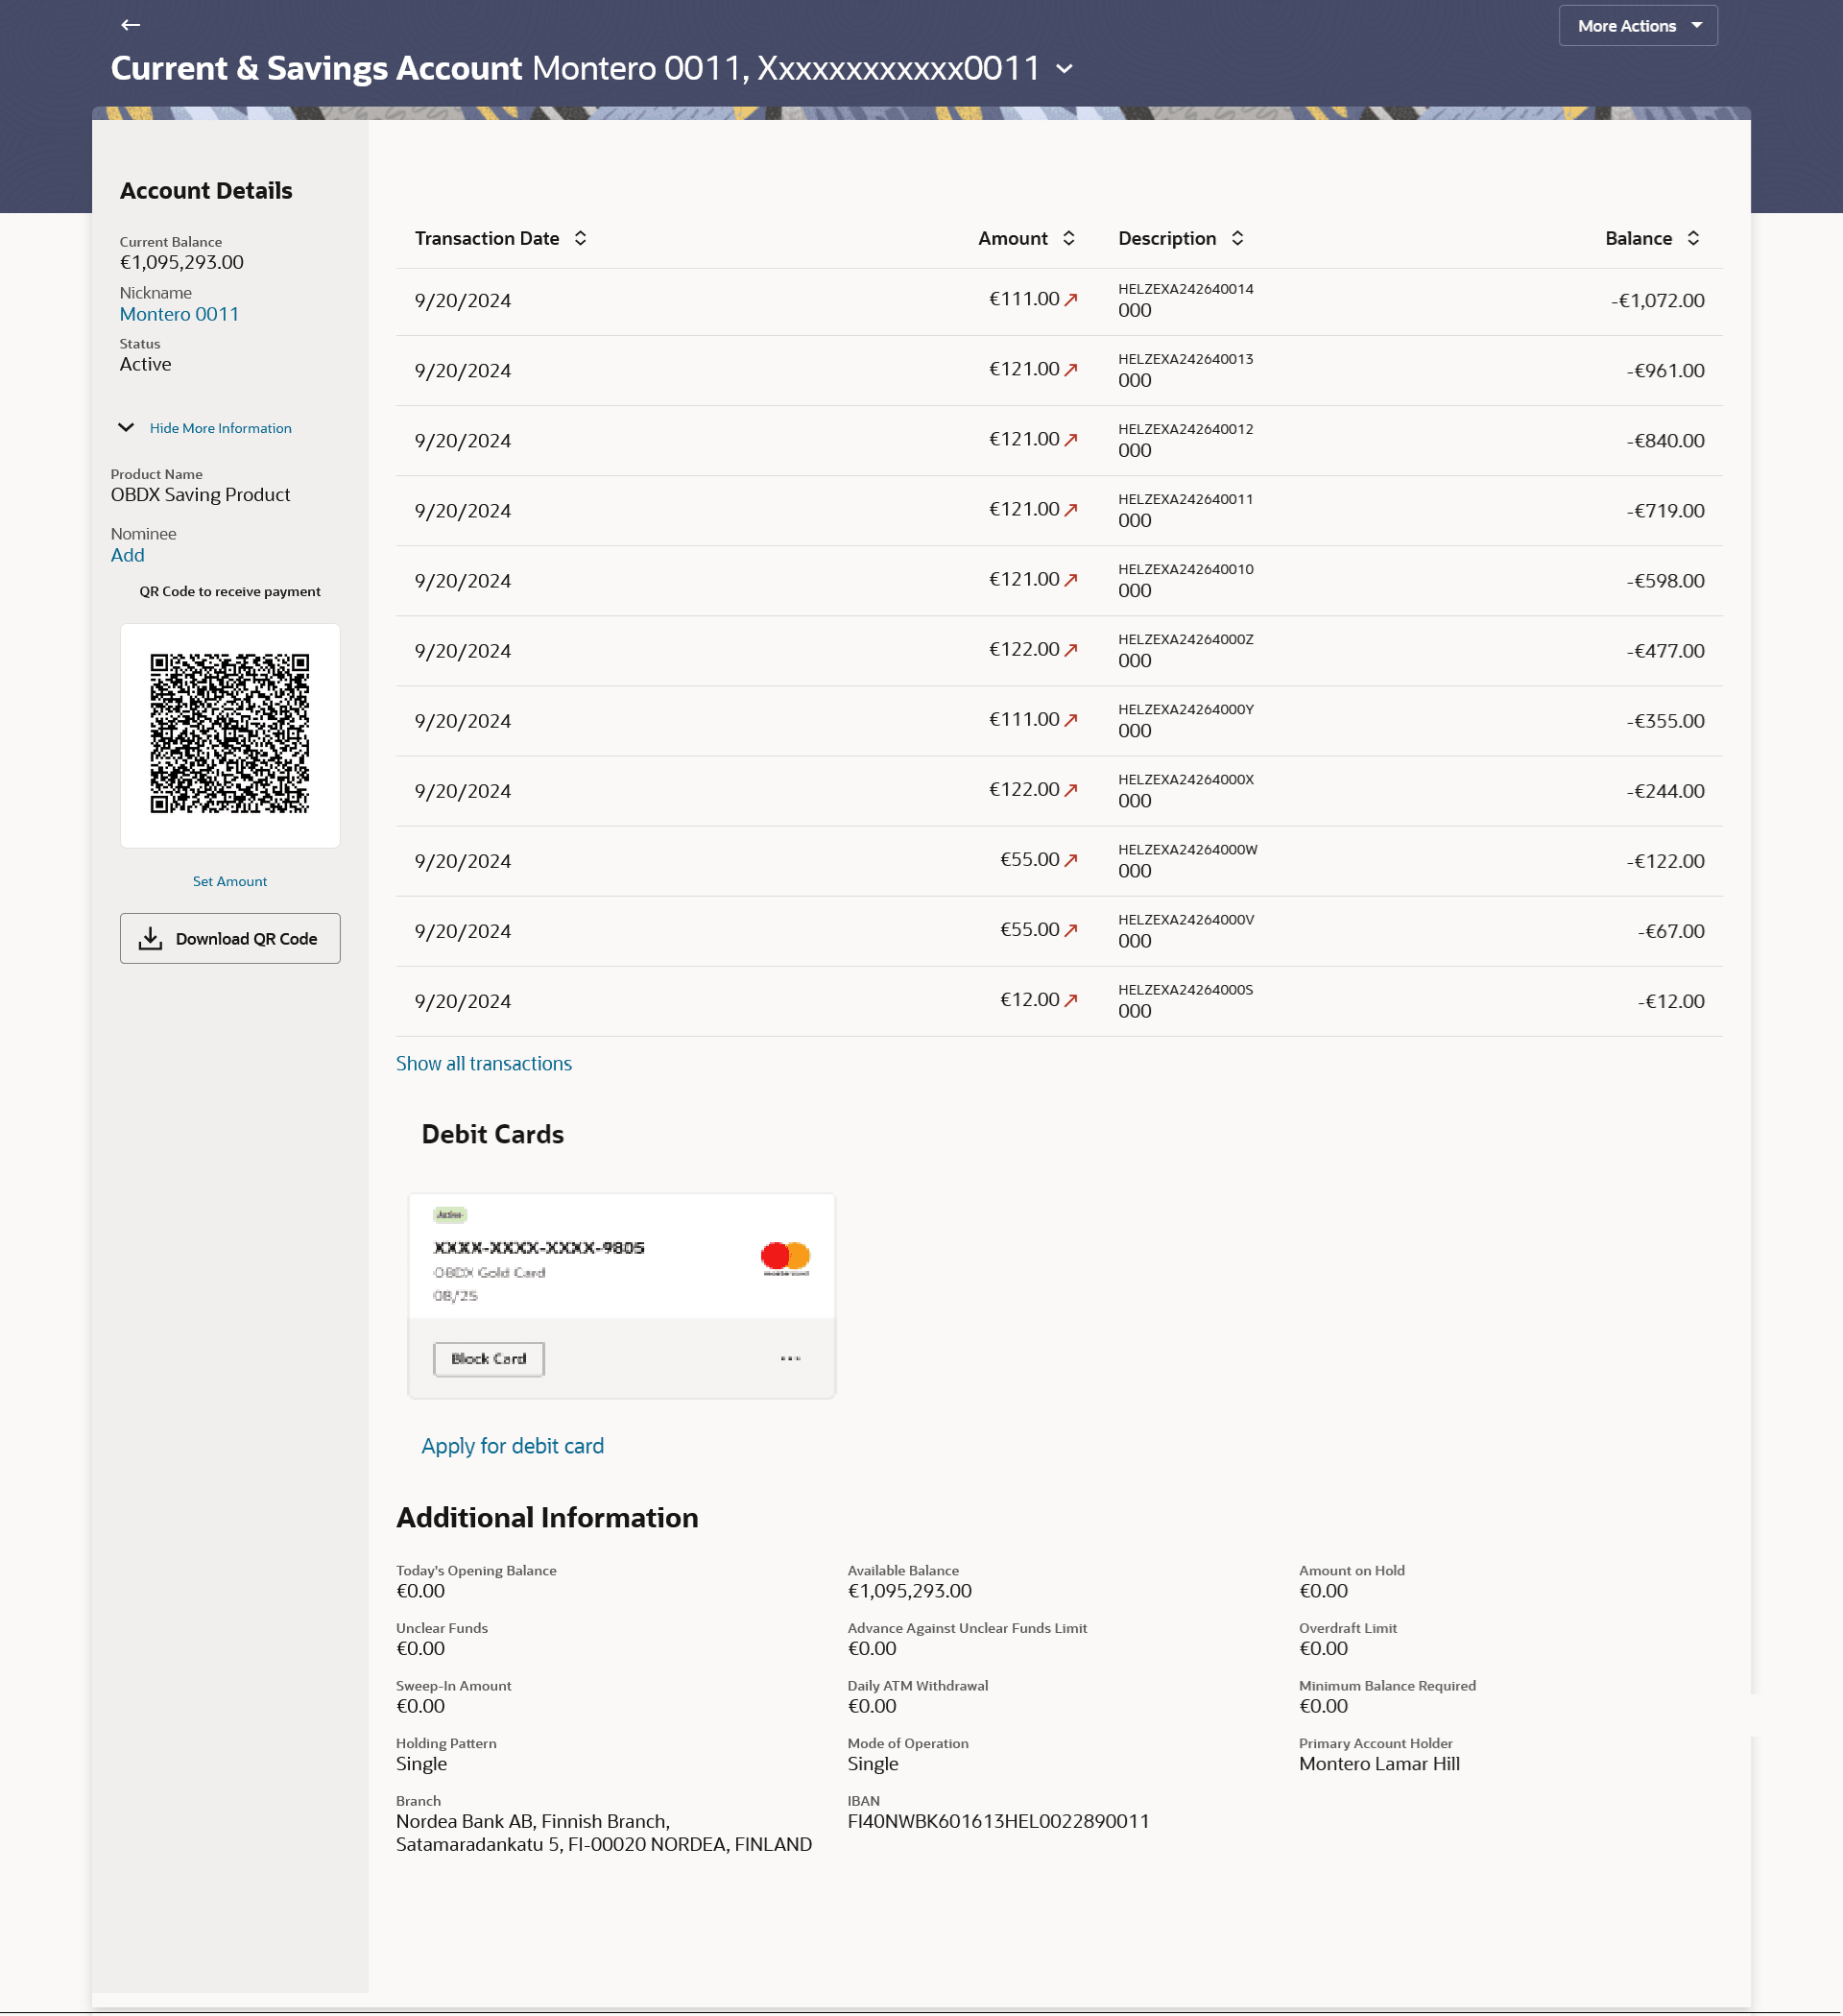
Task: Click the back arrow icon
Action: coord(130,25)
